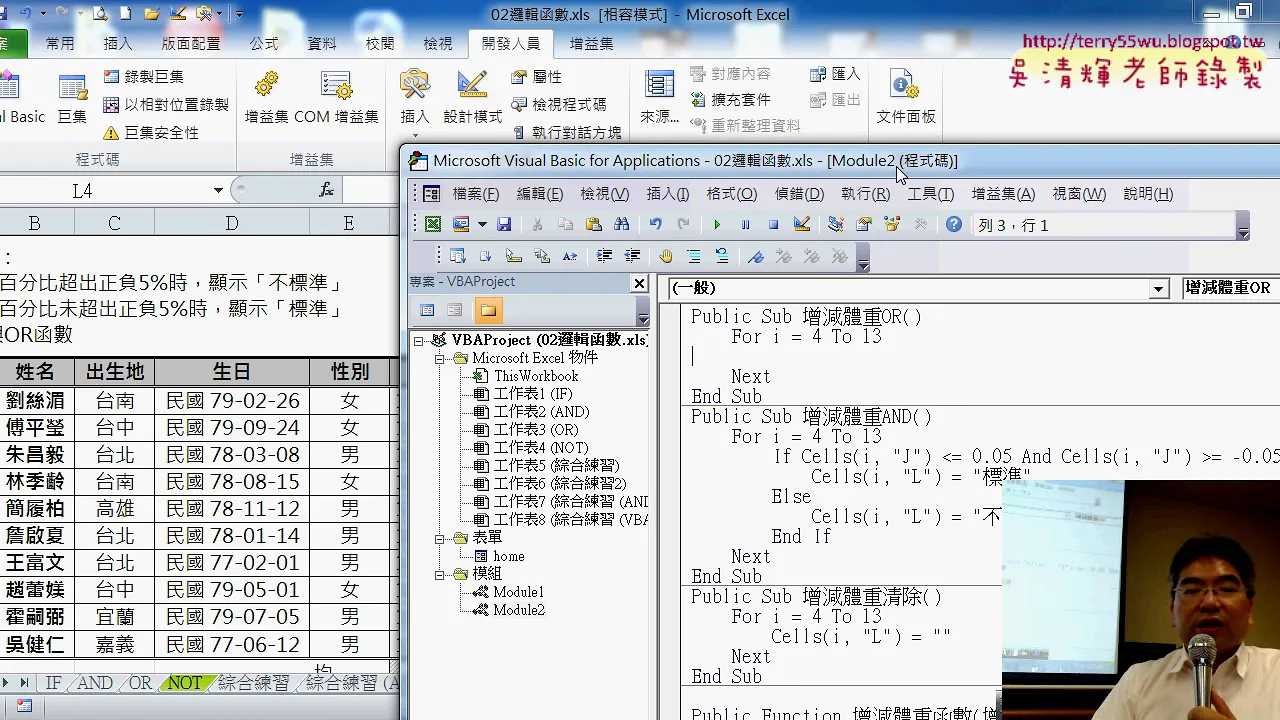Click View Code icon in project panel

(x=427, y=310)
